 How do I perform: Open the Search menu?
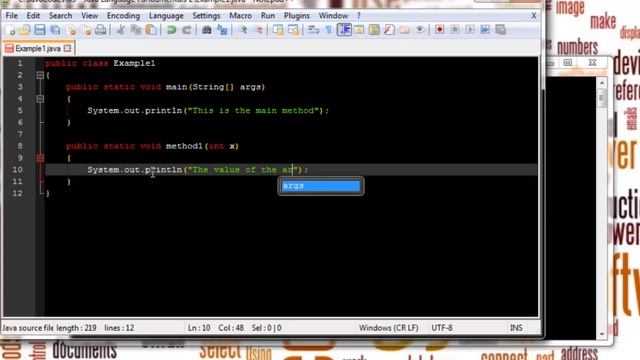coord(60,16)
